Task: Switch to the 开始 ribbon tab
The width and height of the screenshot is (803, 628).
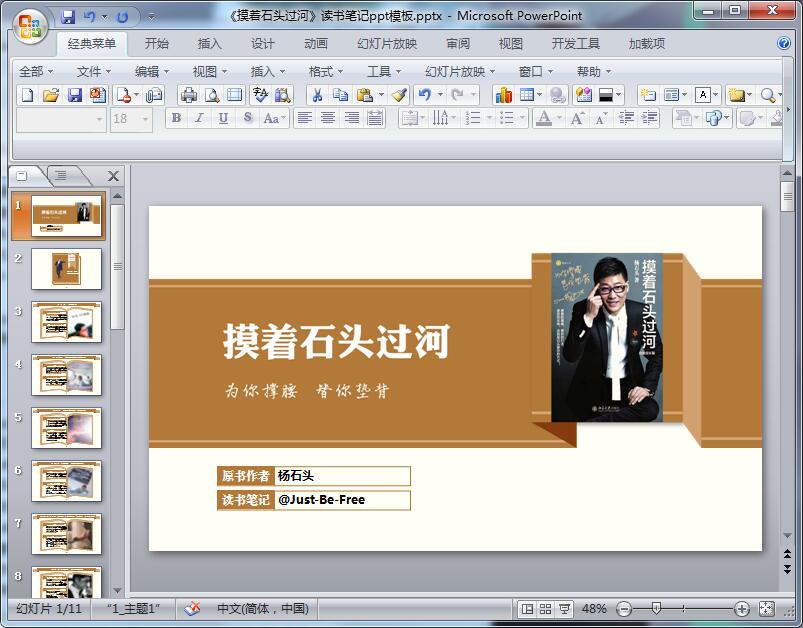Action: (x=157, y=44)
